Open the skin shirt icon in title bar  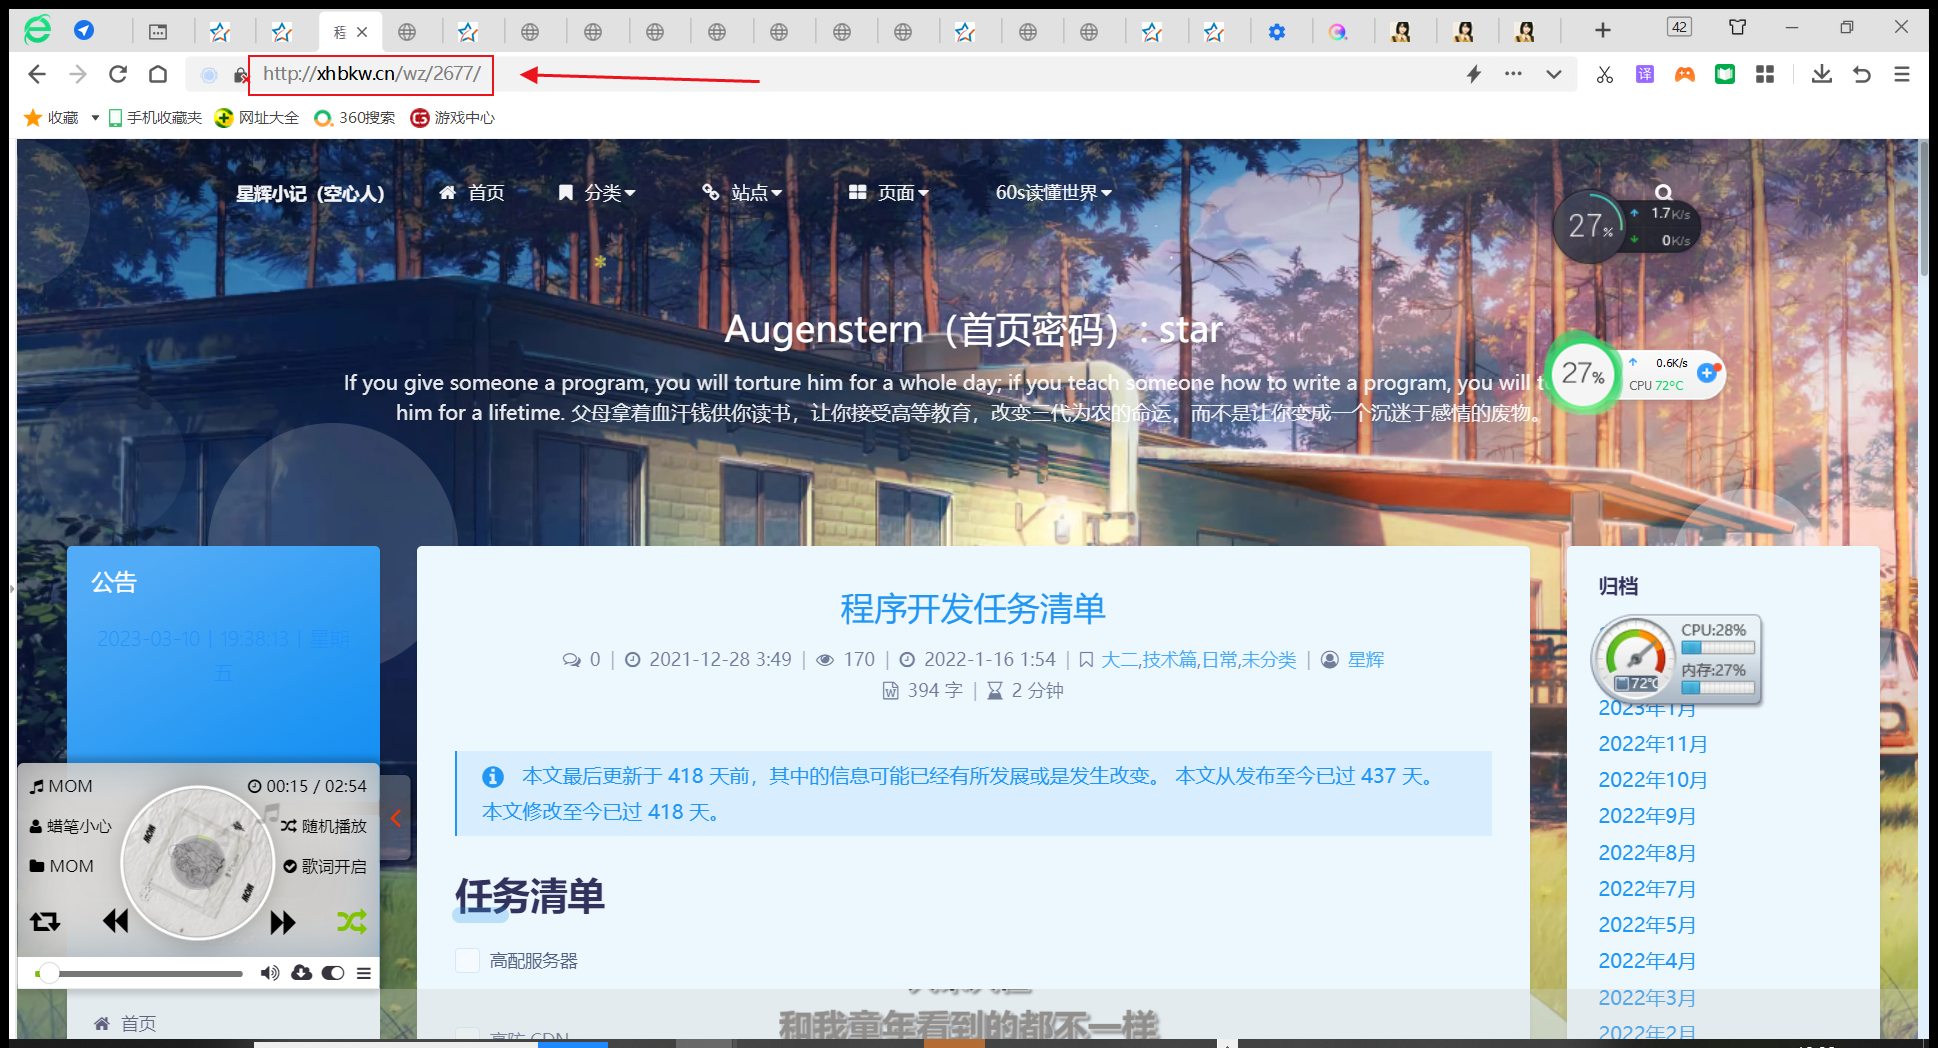[1738, 27]
